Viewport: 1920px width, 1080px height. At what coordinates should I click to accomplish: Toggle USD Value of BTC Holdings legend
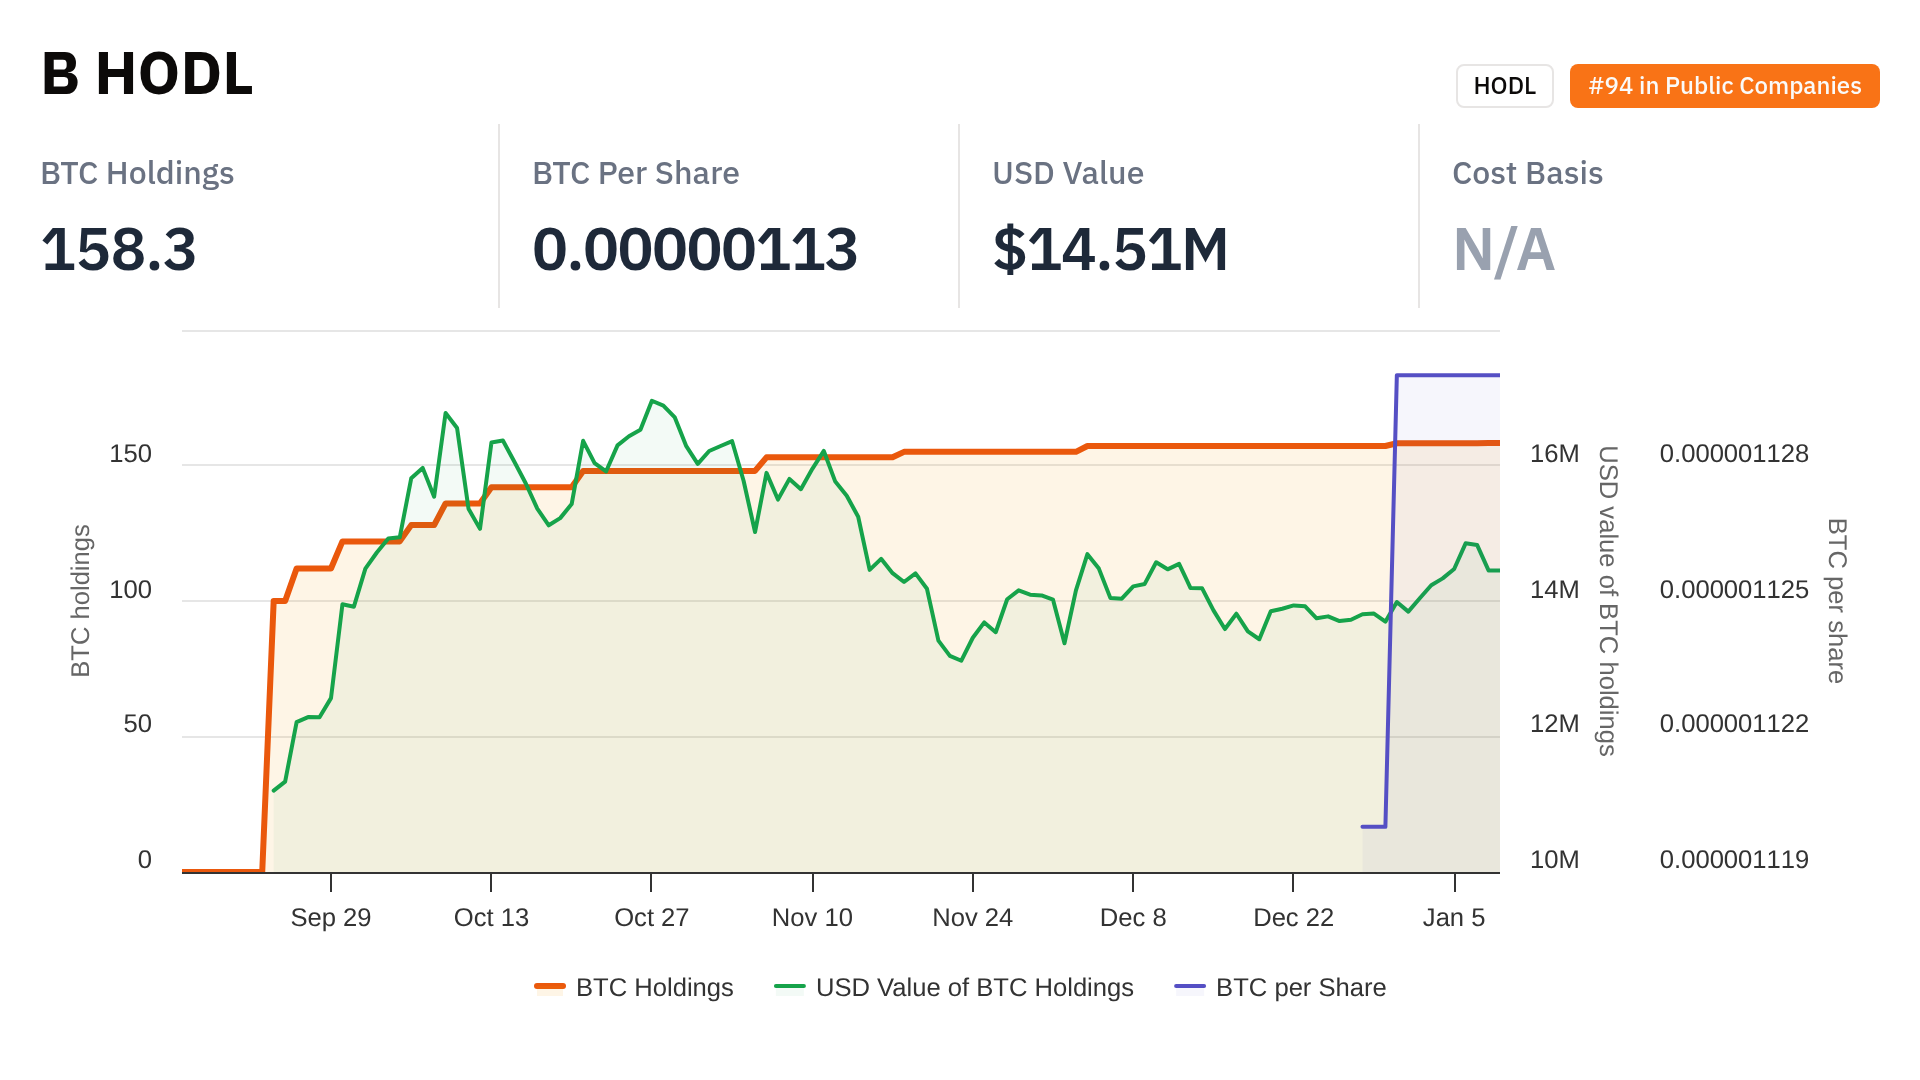coord(974,988)
